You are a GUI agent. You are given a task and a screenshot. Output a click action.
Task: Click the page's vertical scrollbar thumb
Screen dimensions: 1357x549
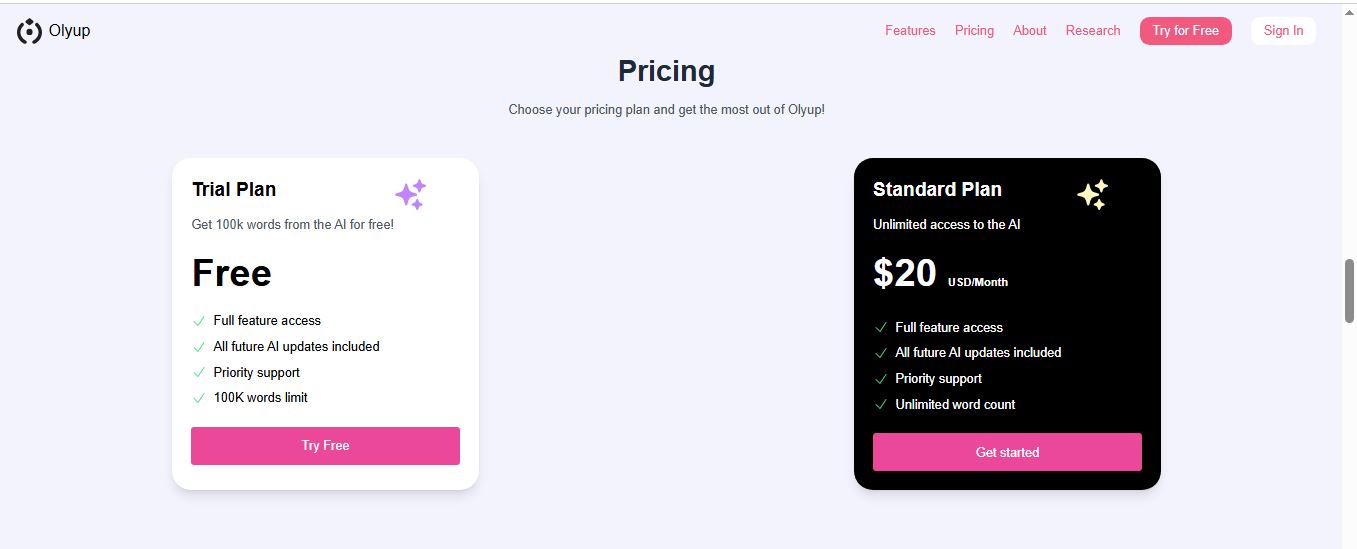1349,290
